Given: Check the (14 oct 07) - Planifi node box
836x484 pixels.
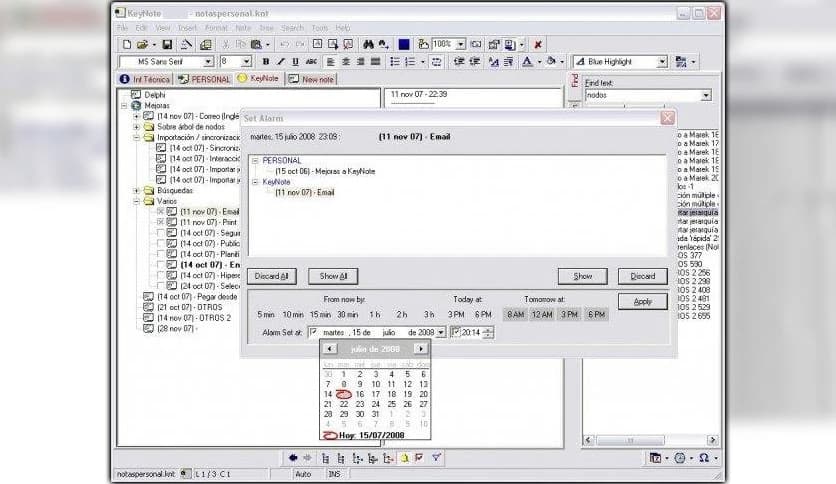Looking at the screenshot, I should (x=160, y=254).
